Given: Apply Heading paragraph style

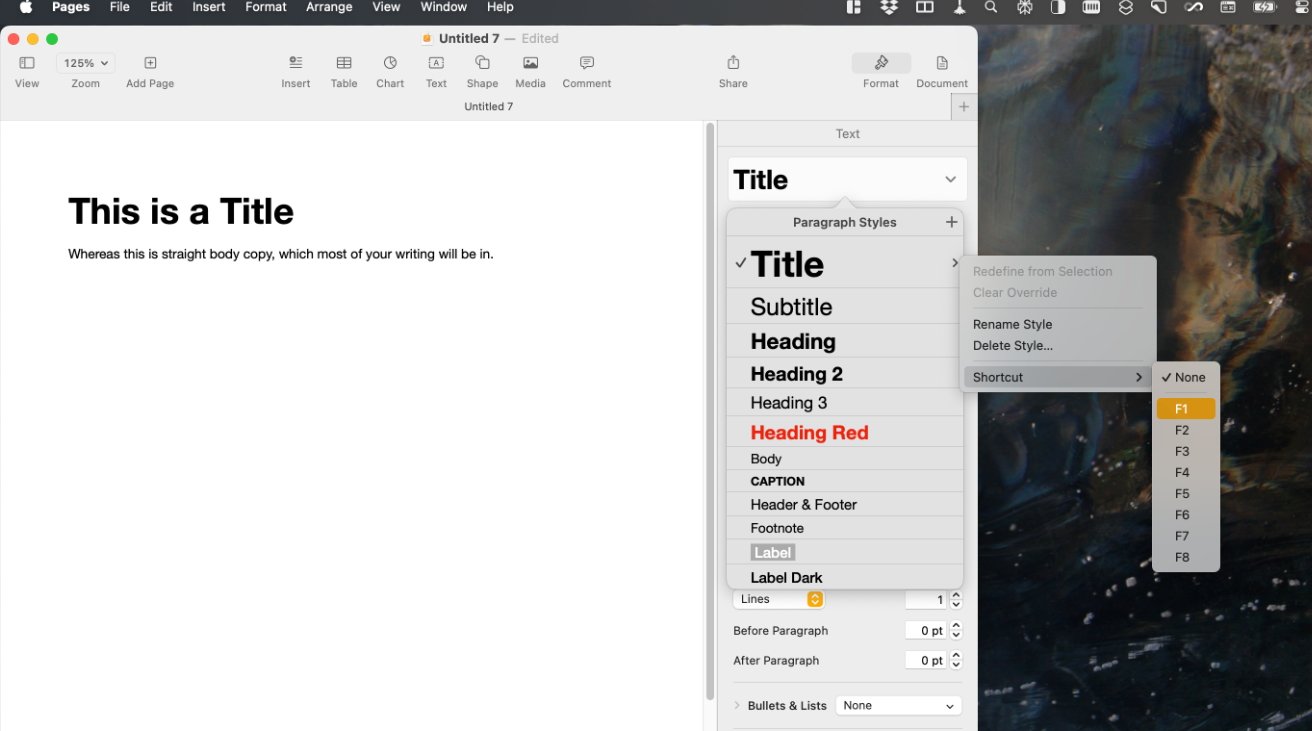Looking at the screenshot, I should pos(845,341).
